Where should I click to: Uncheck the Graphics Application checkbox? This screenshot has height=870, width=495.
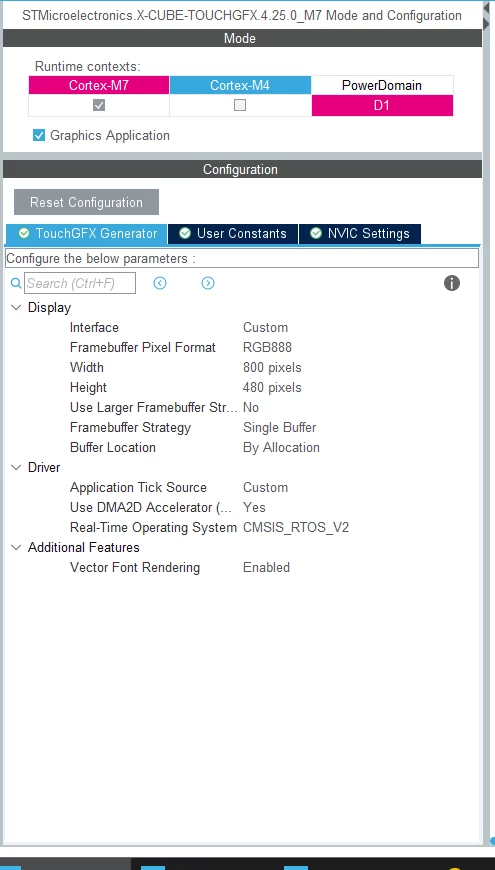point(39,135)
